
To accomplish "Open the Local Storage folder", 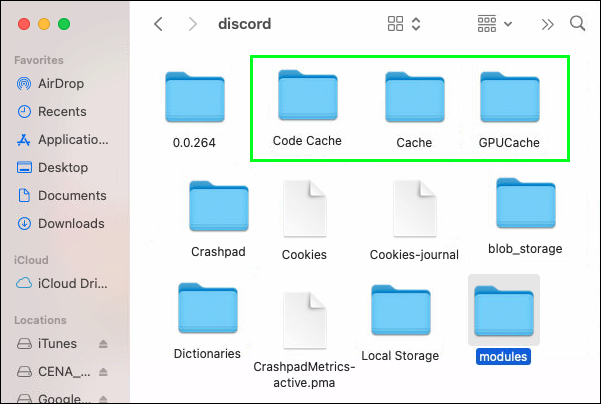I will pyautogui.click(x=400, y=311).
